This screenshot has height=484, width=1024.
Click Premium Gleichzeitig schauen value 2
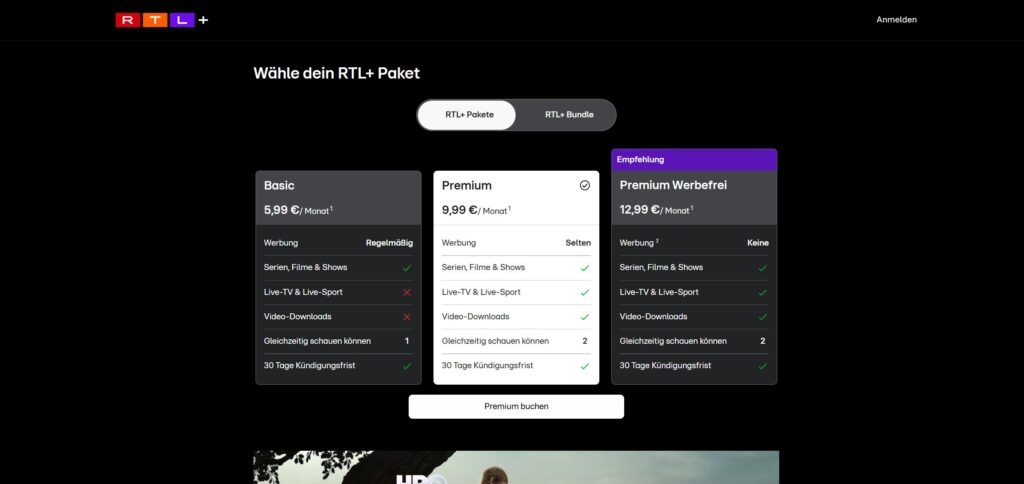pyautogui.click(x=584, y=341)
